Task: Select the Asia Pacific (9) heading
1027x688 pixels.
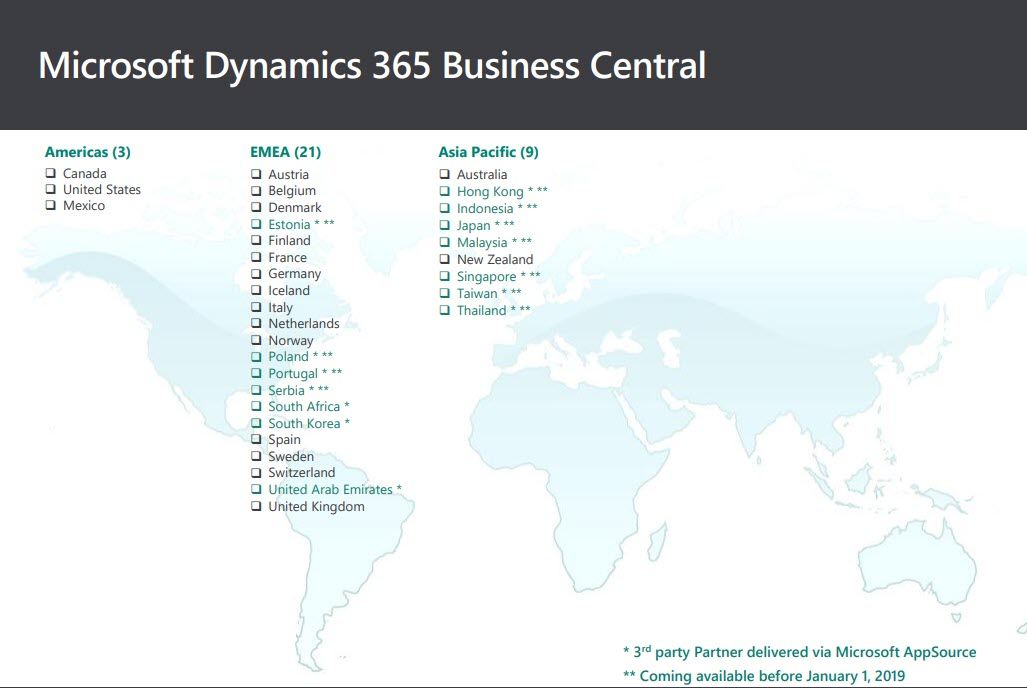Action: pyautogui.click(x=486, y=151)
